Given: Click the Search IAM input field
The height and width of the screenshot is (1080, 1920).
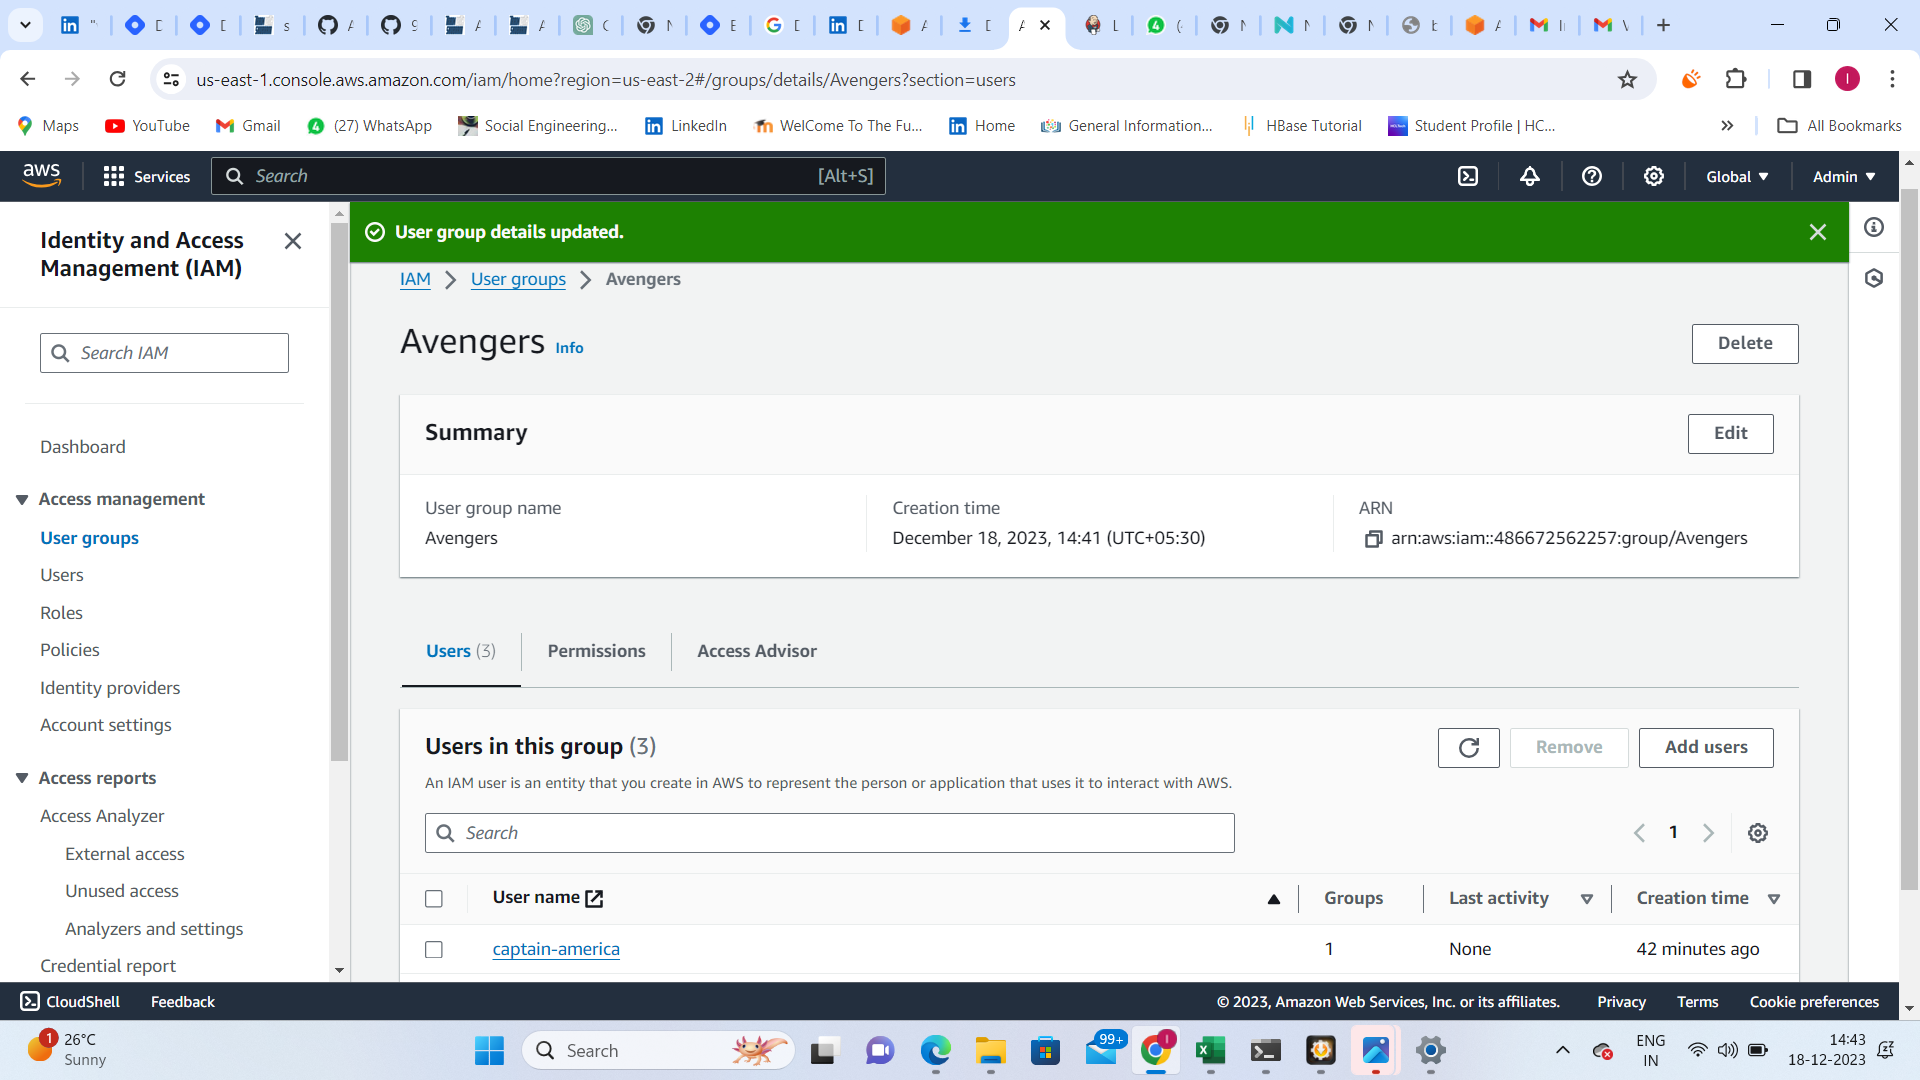Looking at the screenshot, I should (x=164, y=353).
